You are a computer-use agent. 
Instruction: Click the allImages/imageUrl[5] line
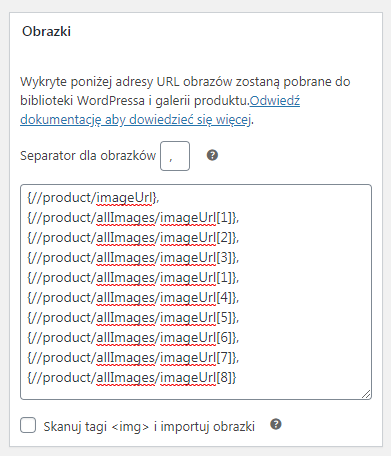[133, 318]
